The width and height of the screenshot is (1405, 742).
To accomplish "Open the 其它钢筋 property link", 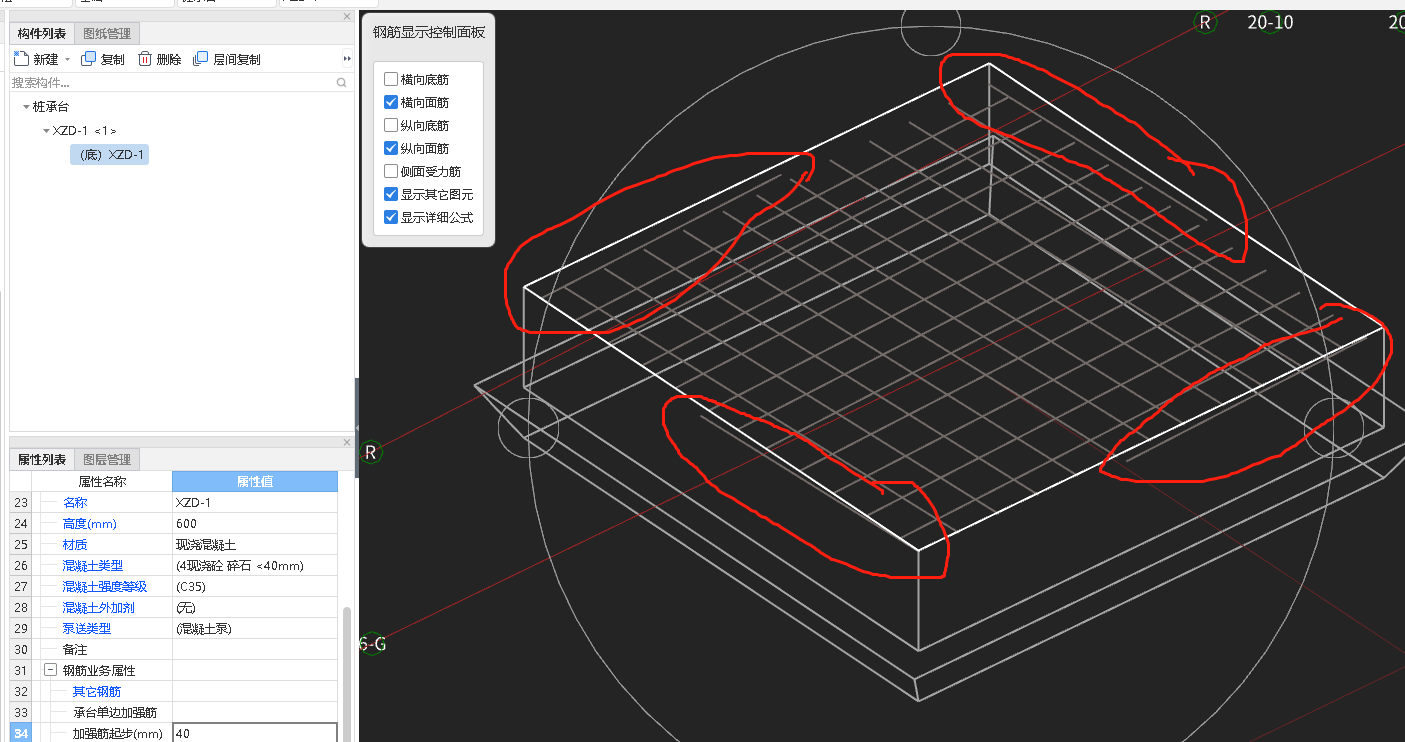I will coord(96,691).
